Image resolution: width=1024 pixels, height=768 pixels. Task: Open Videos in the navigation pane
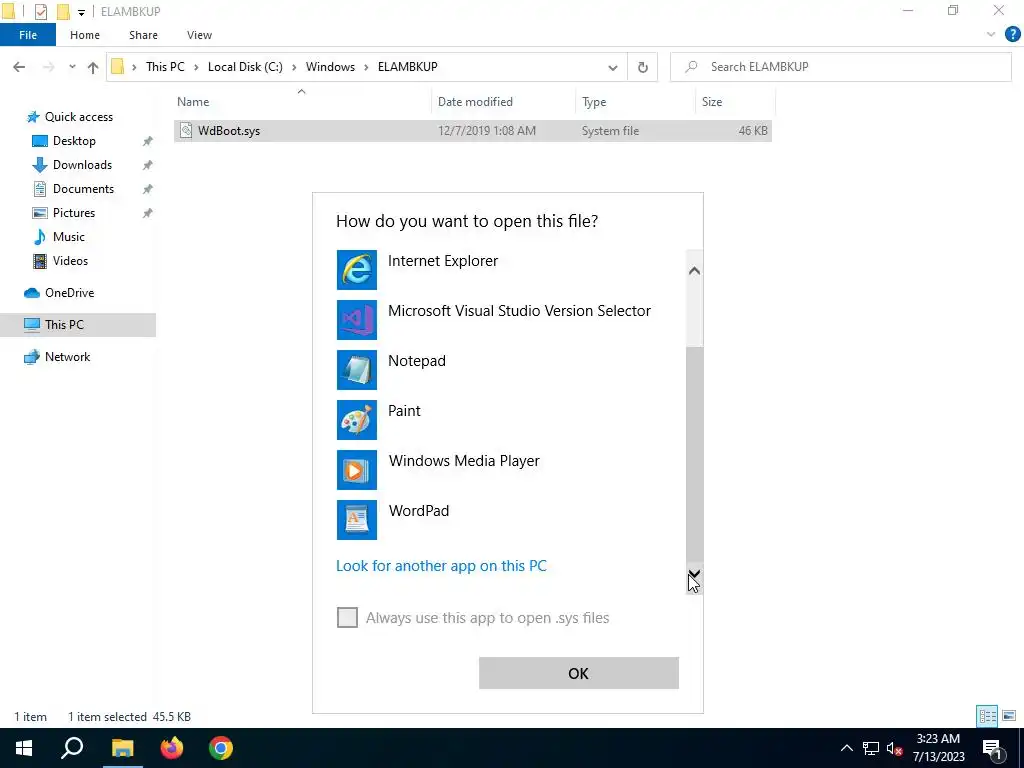tap(69, 261)
